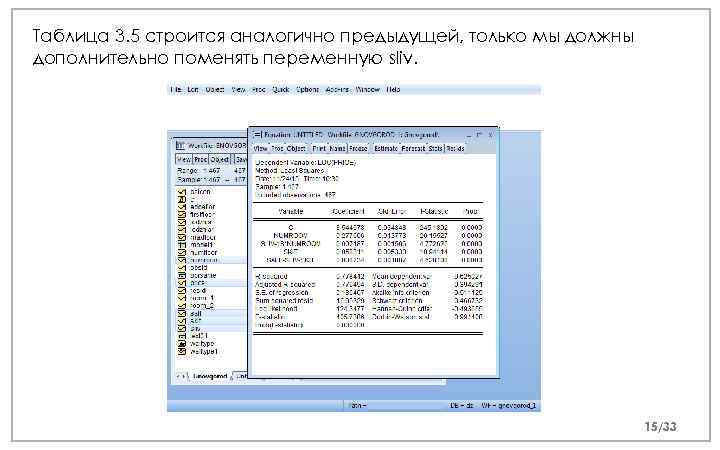Click the series icon beside firstfloor

[182, 214]
